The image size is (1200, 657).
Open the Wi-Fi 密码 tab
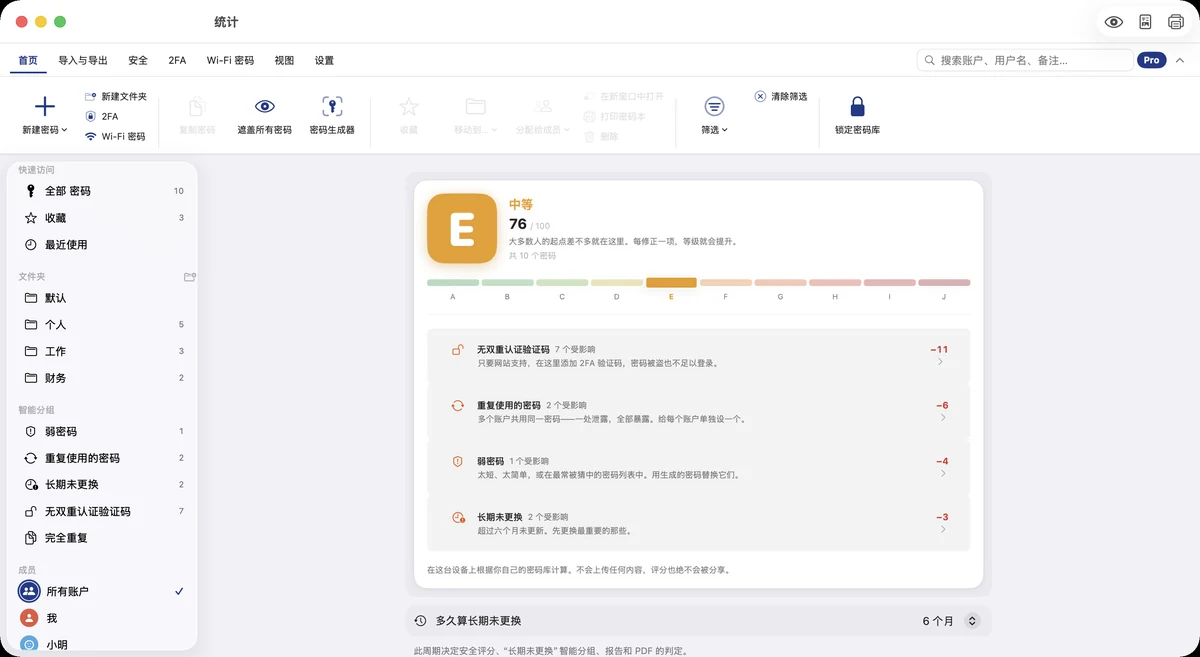coord(230,60)
